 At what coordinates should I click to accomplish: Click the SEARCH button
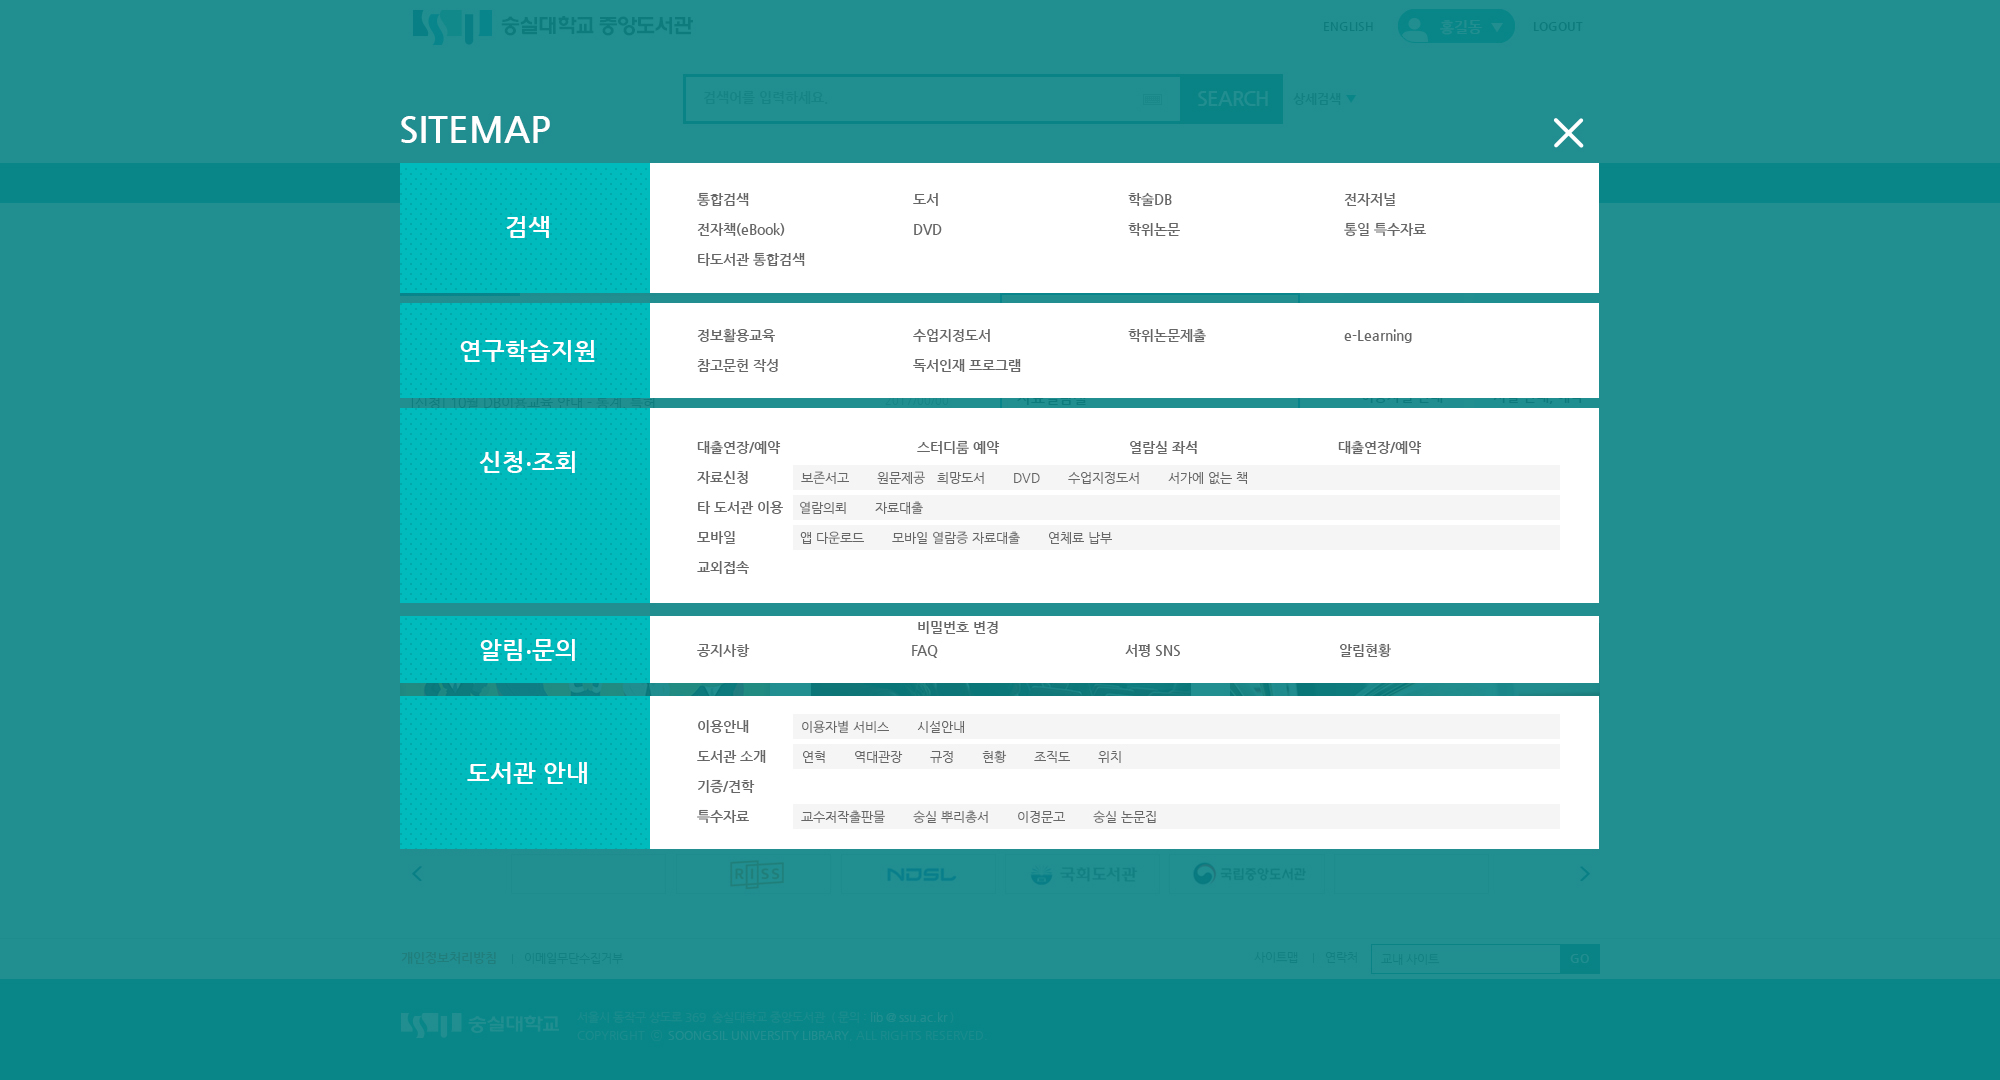(1232, 99)
